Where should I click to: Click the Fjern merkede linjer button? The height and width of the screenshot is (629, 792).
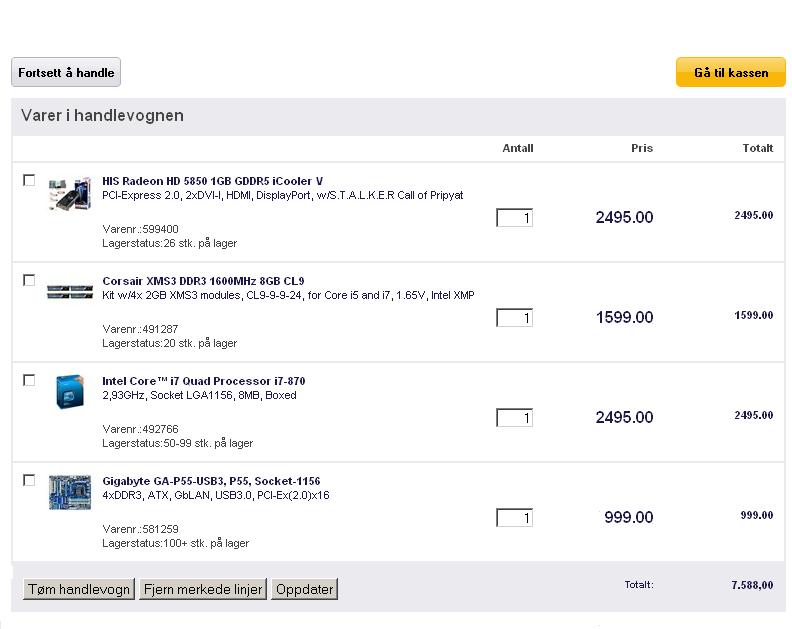pyautogui.click(x=203, y=589)
